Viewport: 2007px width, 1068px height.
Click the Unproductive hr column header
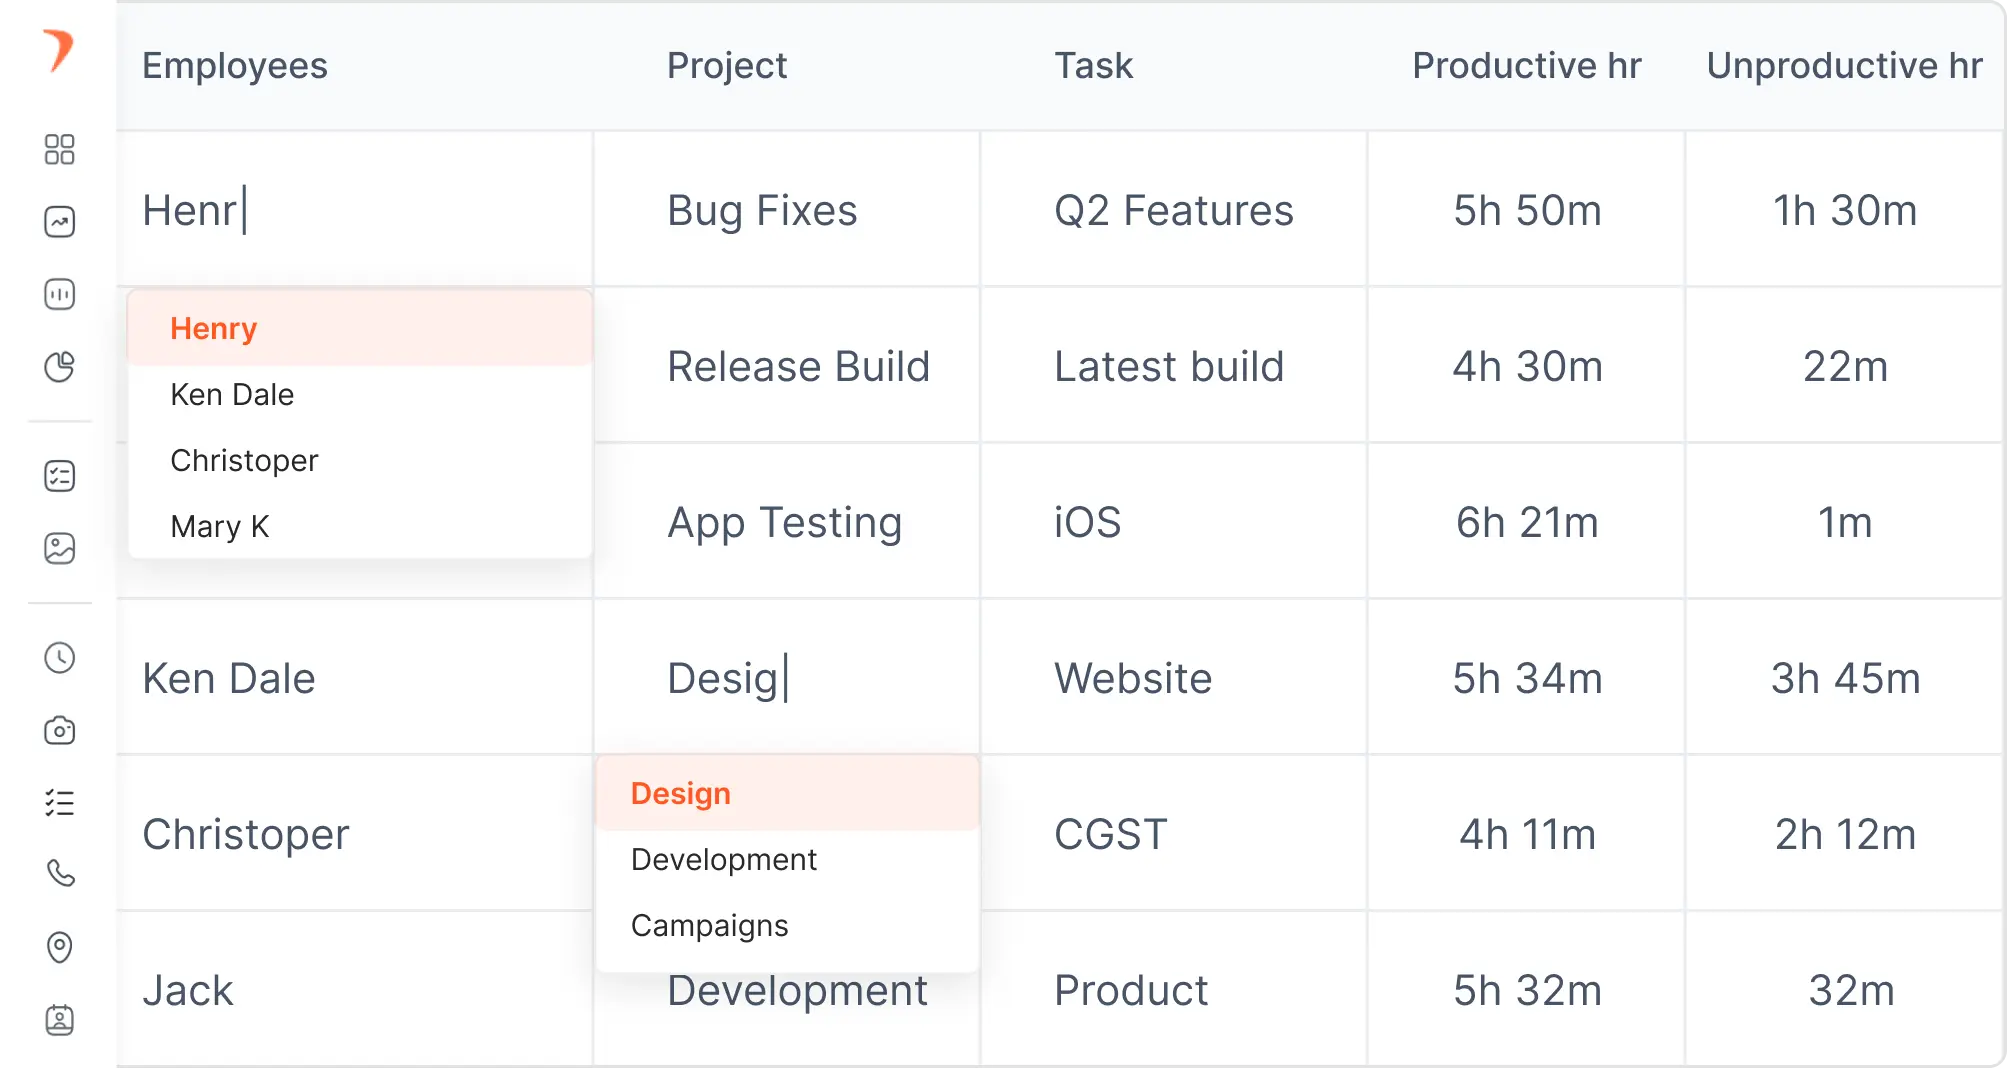[x=1845, y=65]
